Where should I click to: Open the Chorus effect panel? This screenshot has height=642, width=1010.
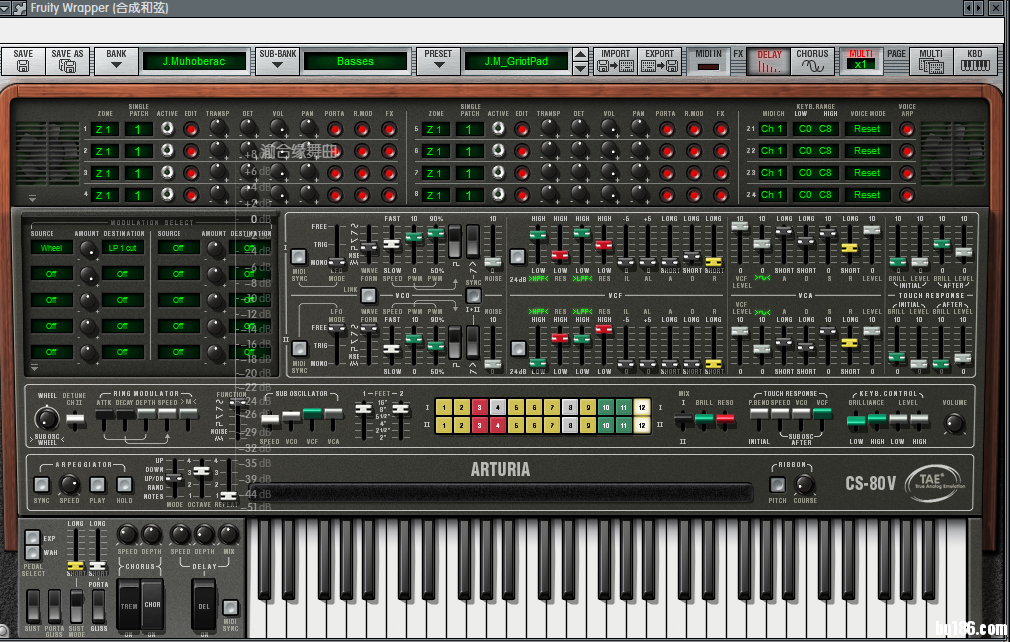(810, 60)
